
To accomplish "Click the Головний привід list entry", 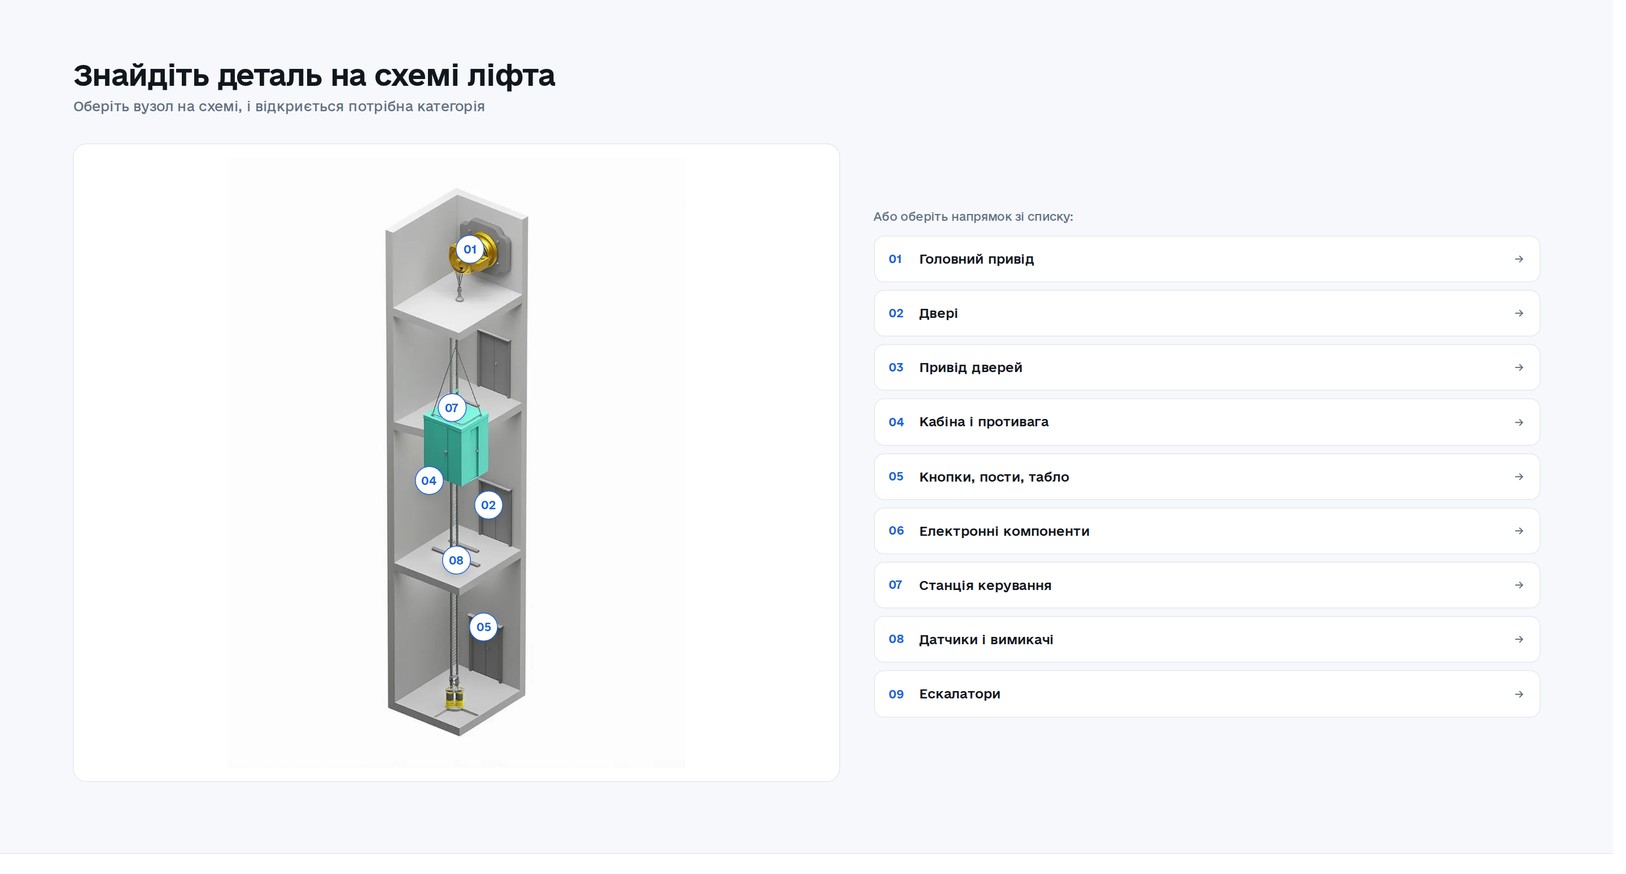I will pyautogui.click(x=1207, y=259).
